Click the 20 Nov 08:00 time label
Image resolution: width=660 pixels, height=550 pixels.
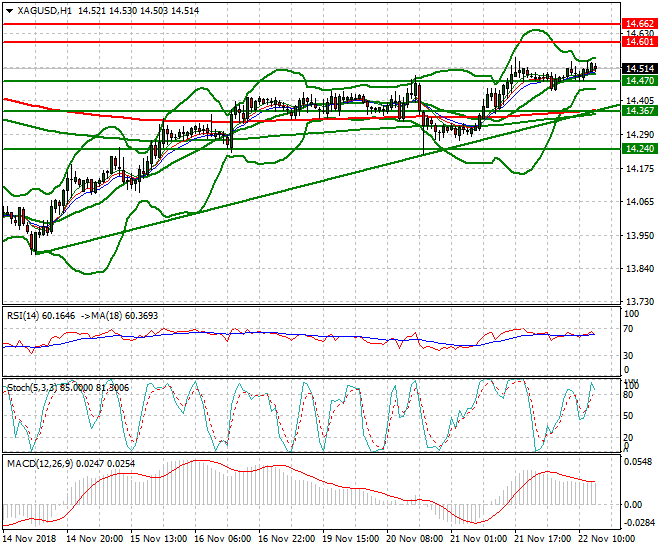tap(415, 539)
